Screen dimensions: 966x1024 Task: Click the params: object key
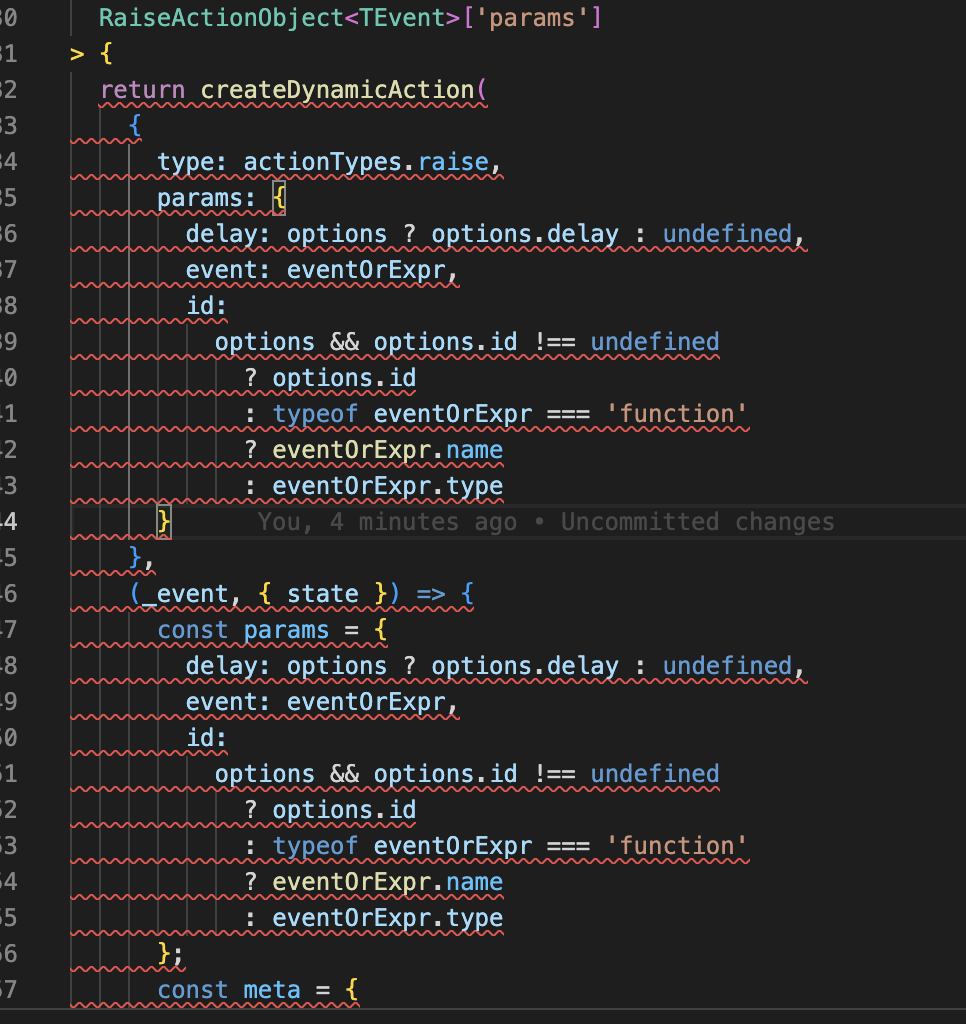point(206,198)
